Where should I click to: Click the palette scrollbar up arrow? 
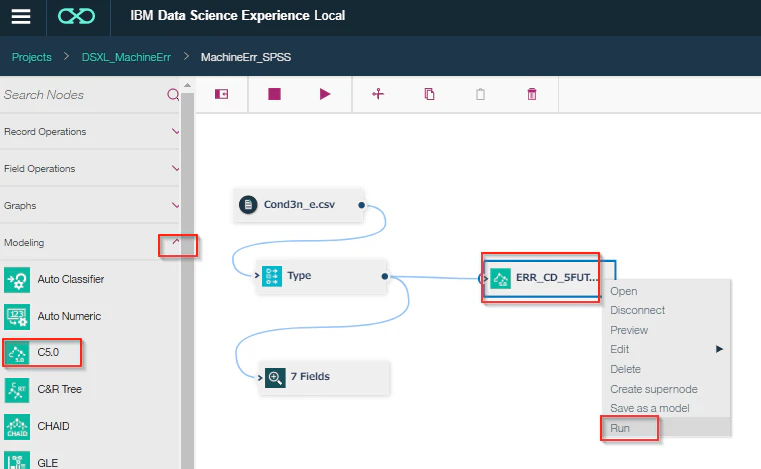pyautogui.click(x=187, y=85)
